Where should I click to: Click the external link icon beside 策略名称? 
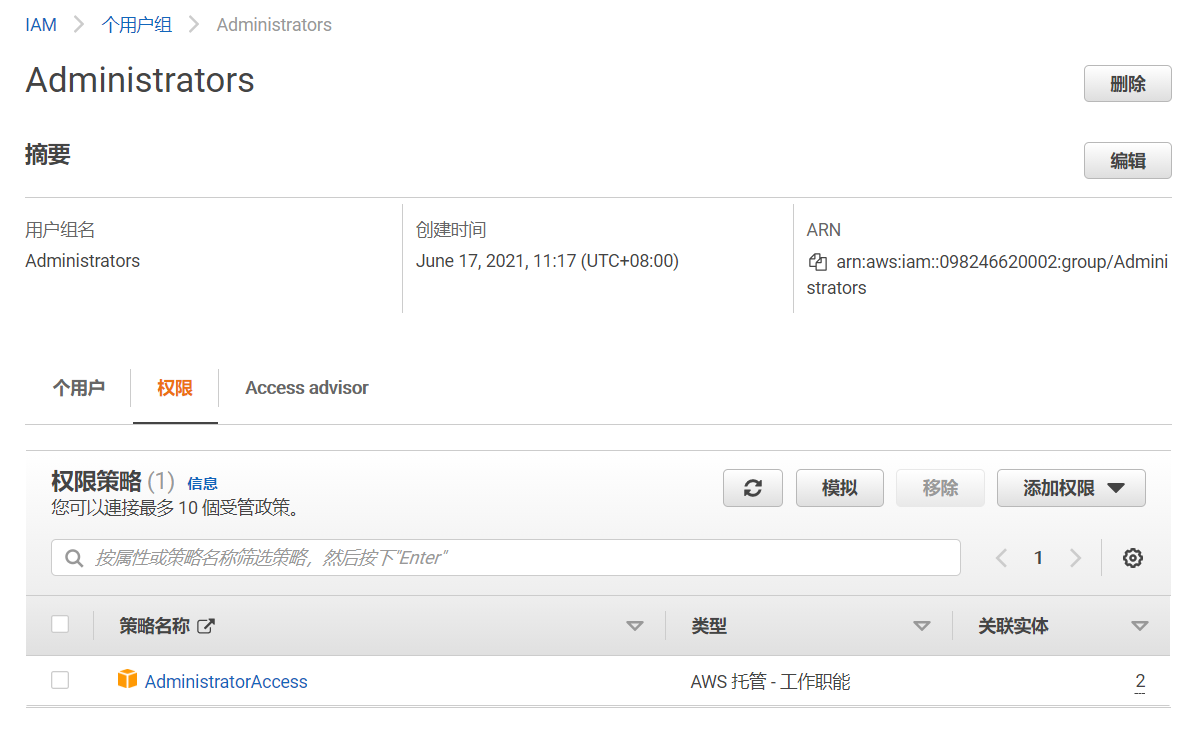point(206,626)
